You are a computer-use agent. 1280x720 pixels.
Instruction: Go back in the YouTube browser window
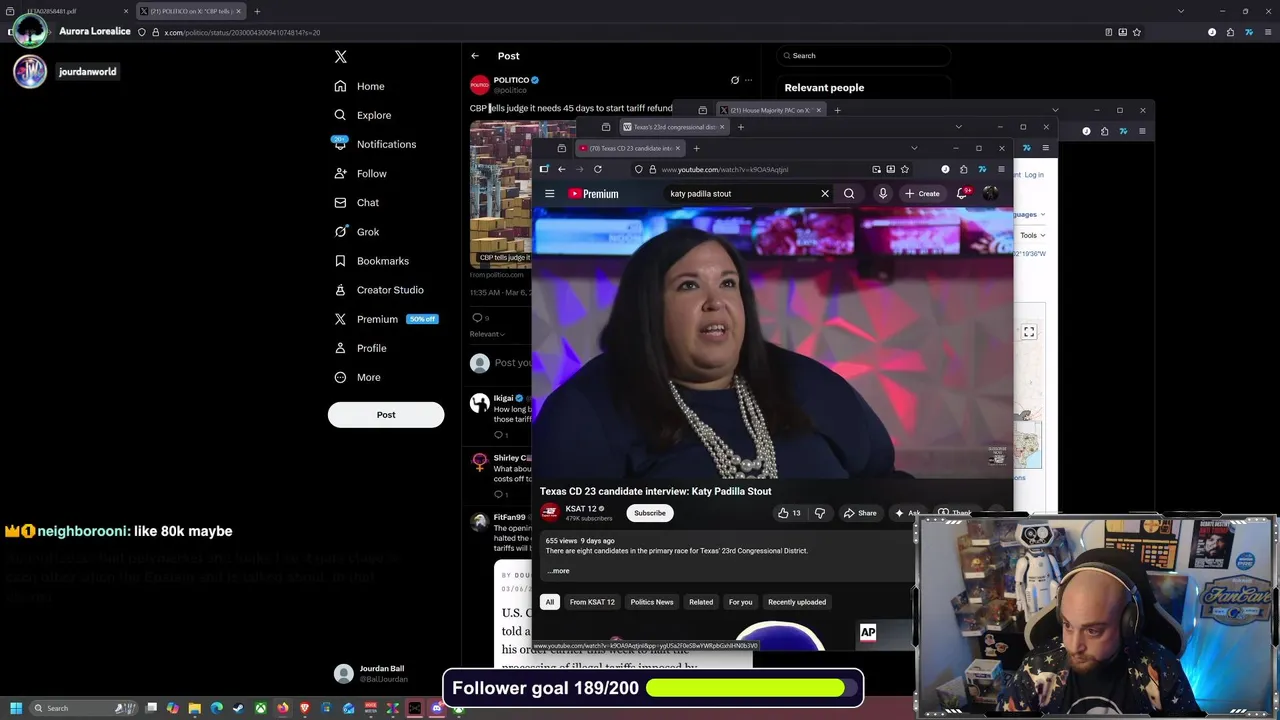pos(561,169)
